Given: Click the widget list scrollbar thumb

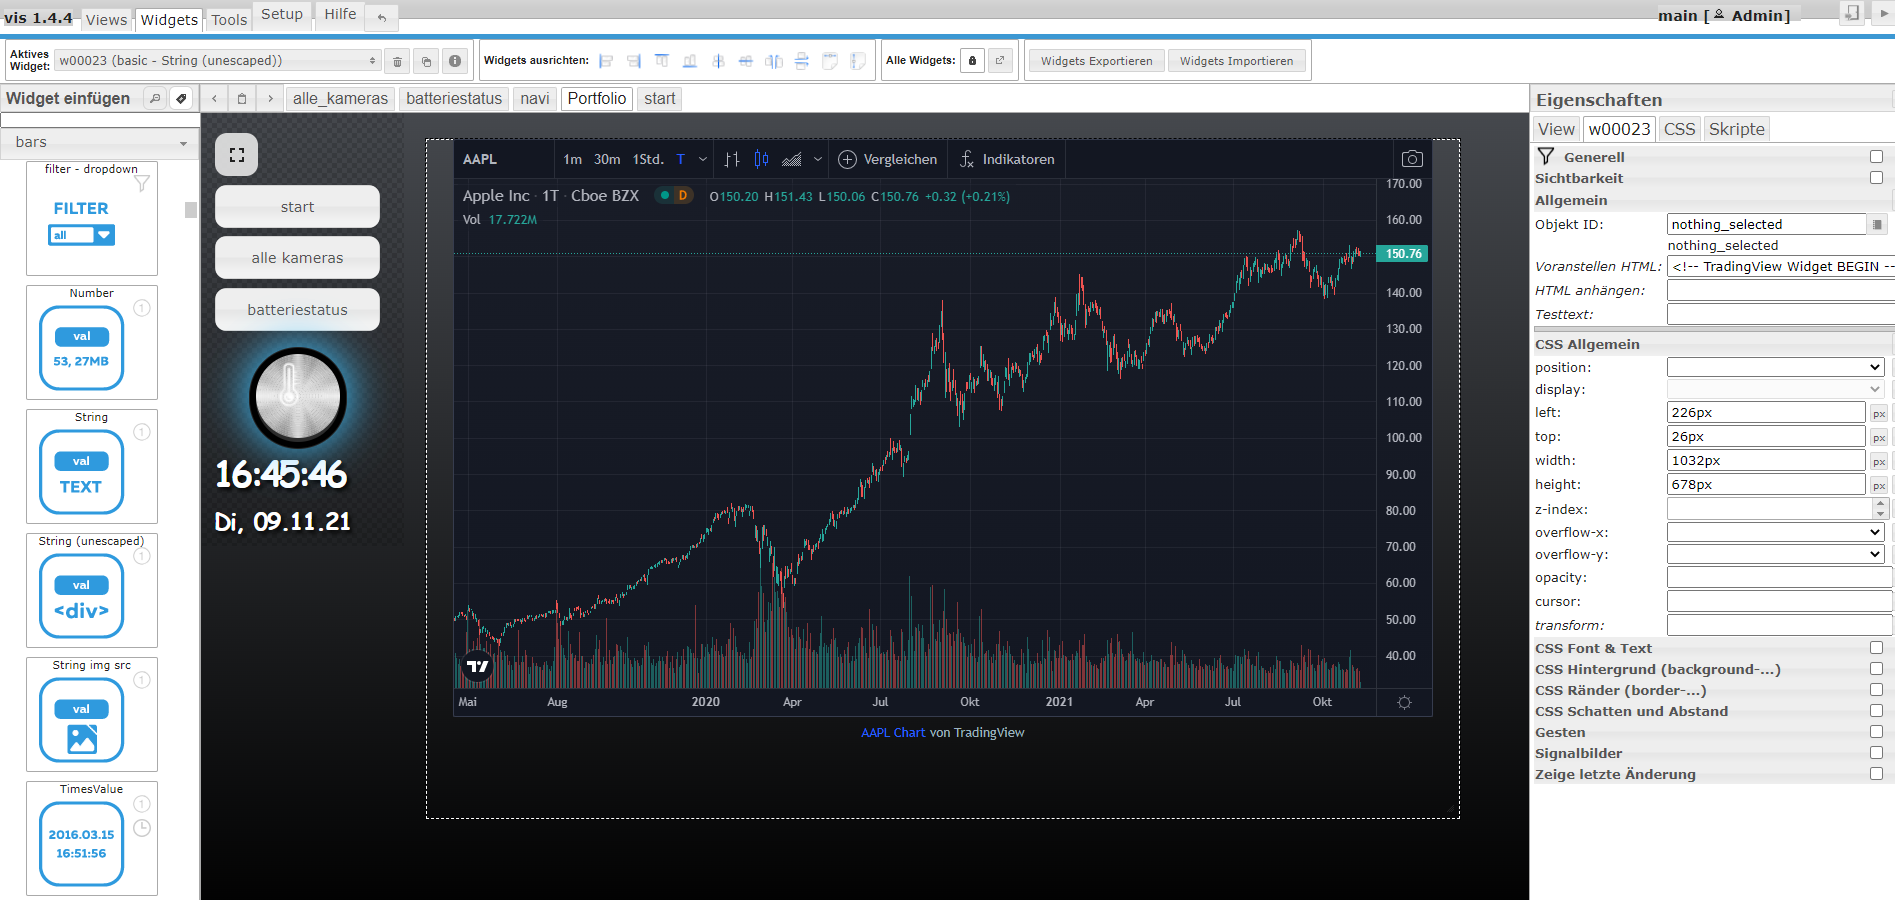Looking at the screenshot, I should click(191, 209).
